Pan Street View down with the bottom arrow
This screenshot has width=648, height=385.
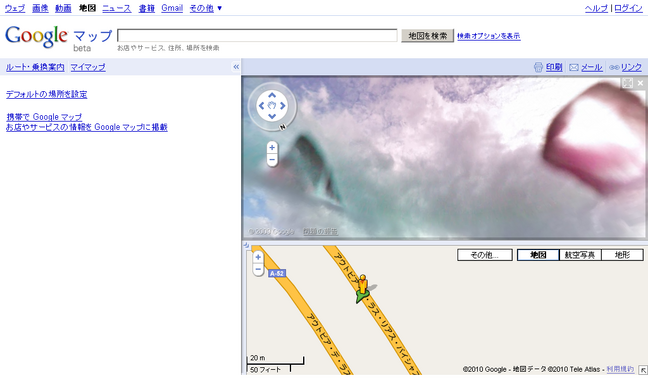pyautogui.click(x=272, y=116)
